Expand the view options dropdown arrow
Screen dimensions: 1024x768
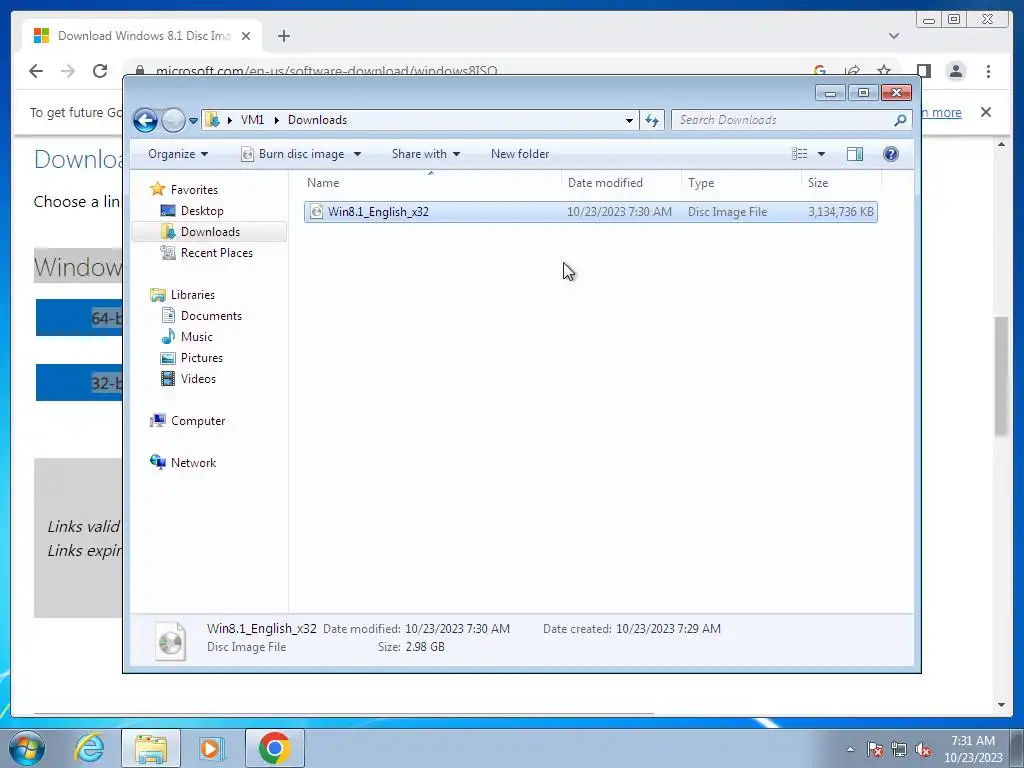click(822, 154)
